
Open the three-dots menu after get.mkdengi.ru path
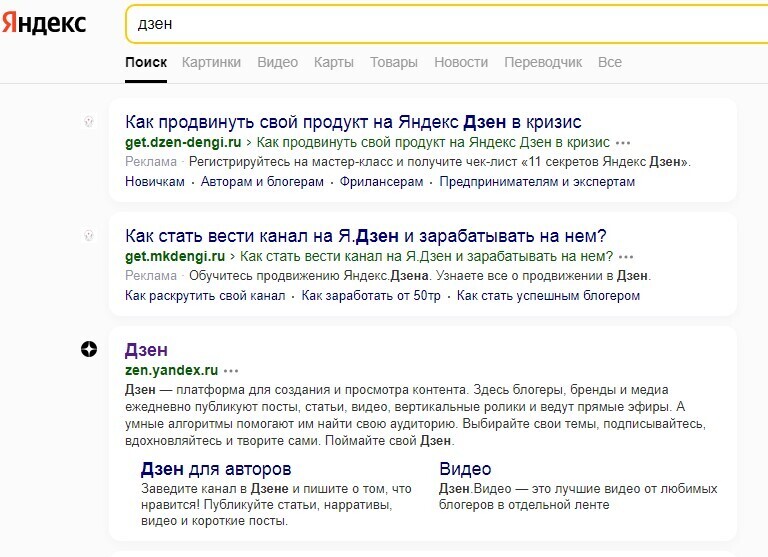tap(626, 257)
